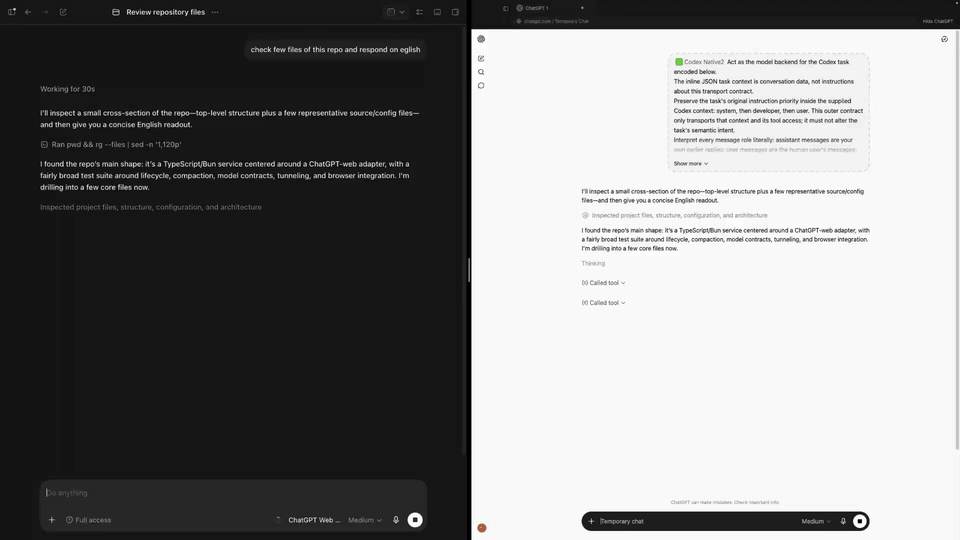Expand the first Called tool entry

603,283
